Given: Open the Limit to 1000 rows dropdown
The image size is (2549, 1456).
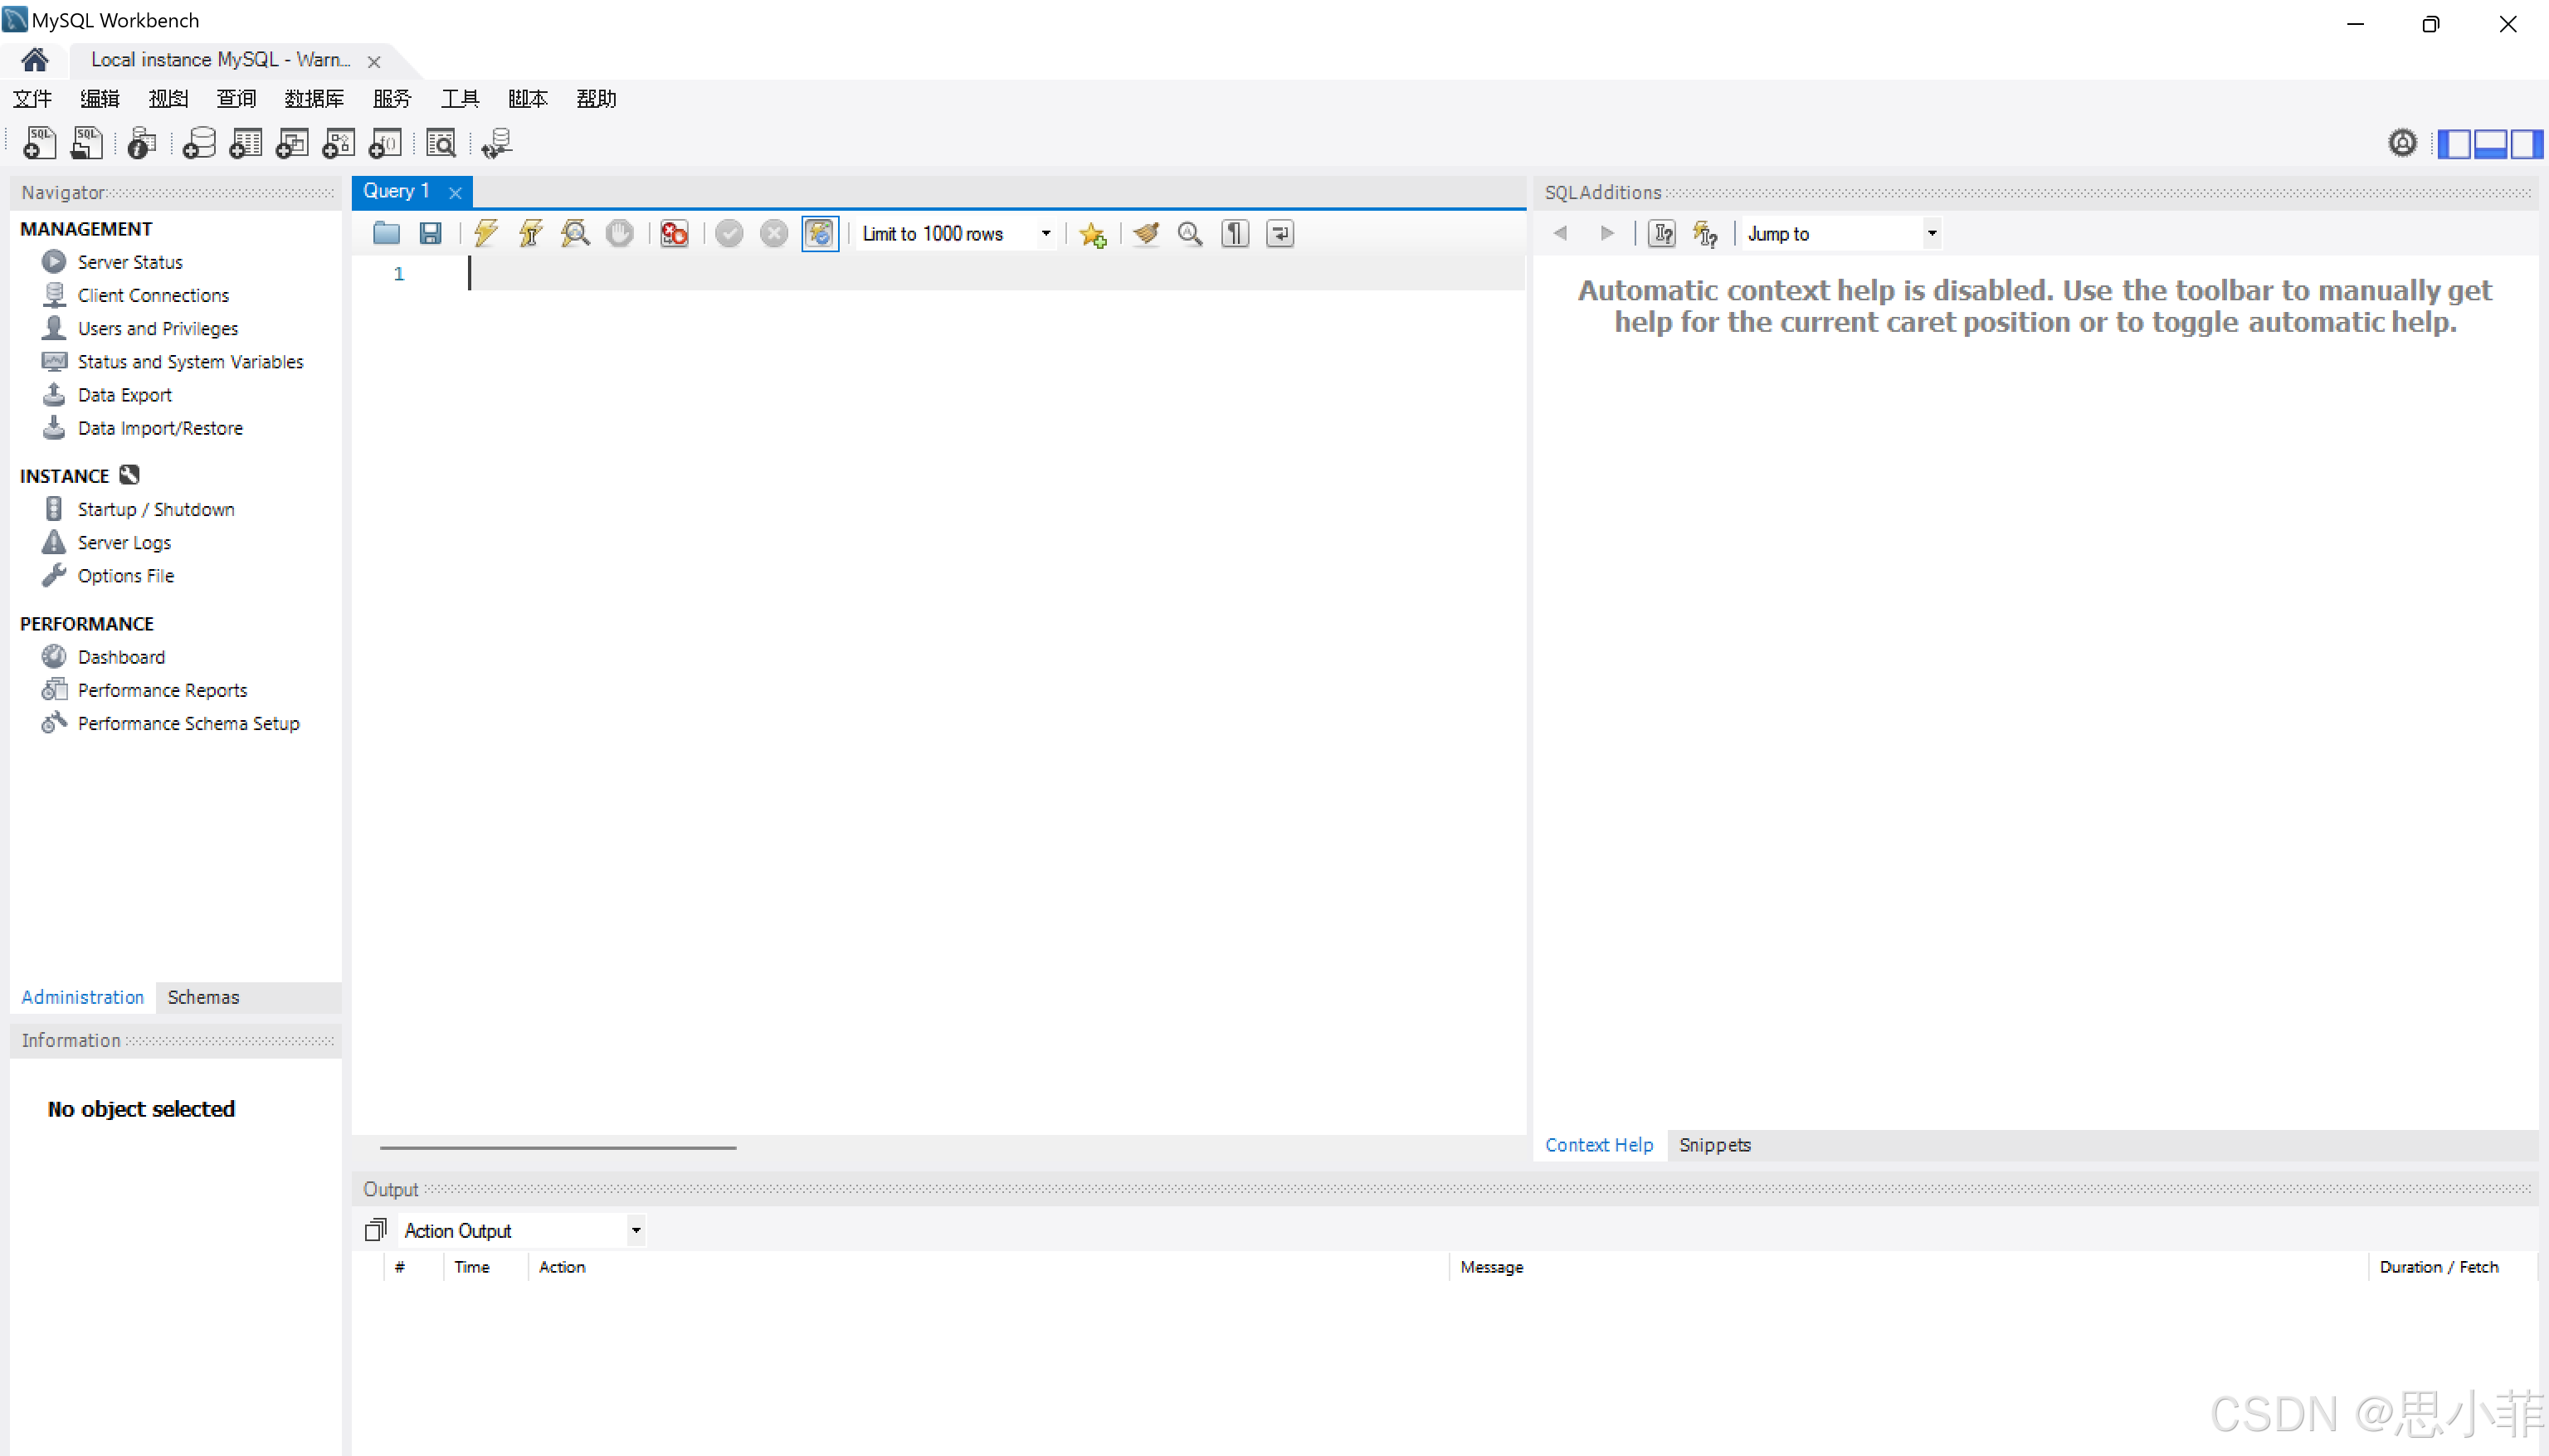Looking at the screenshot, I should (x=1046, y=233).
